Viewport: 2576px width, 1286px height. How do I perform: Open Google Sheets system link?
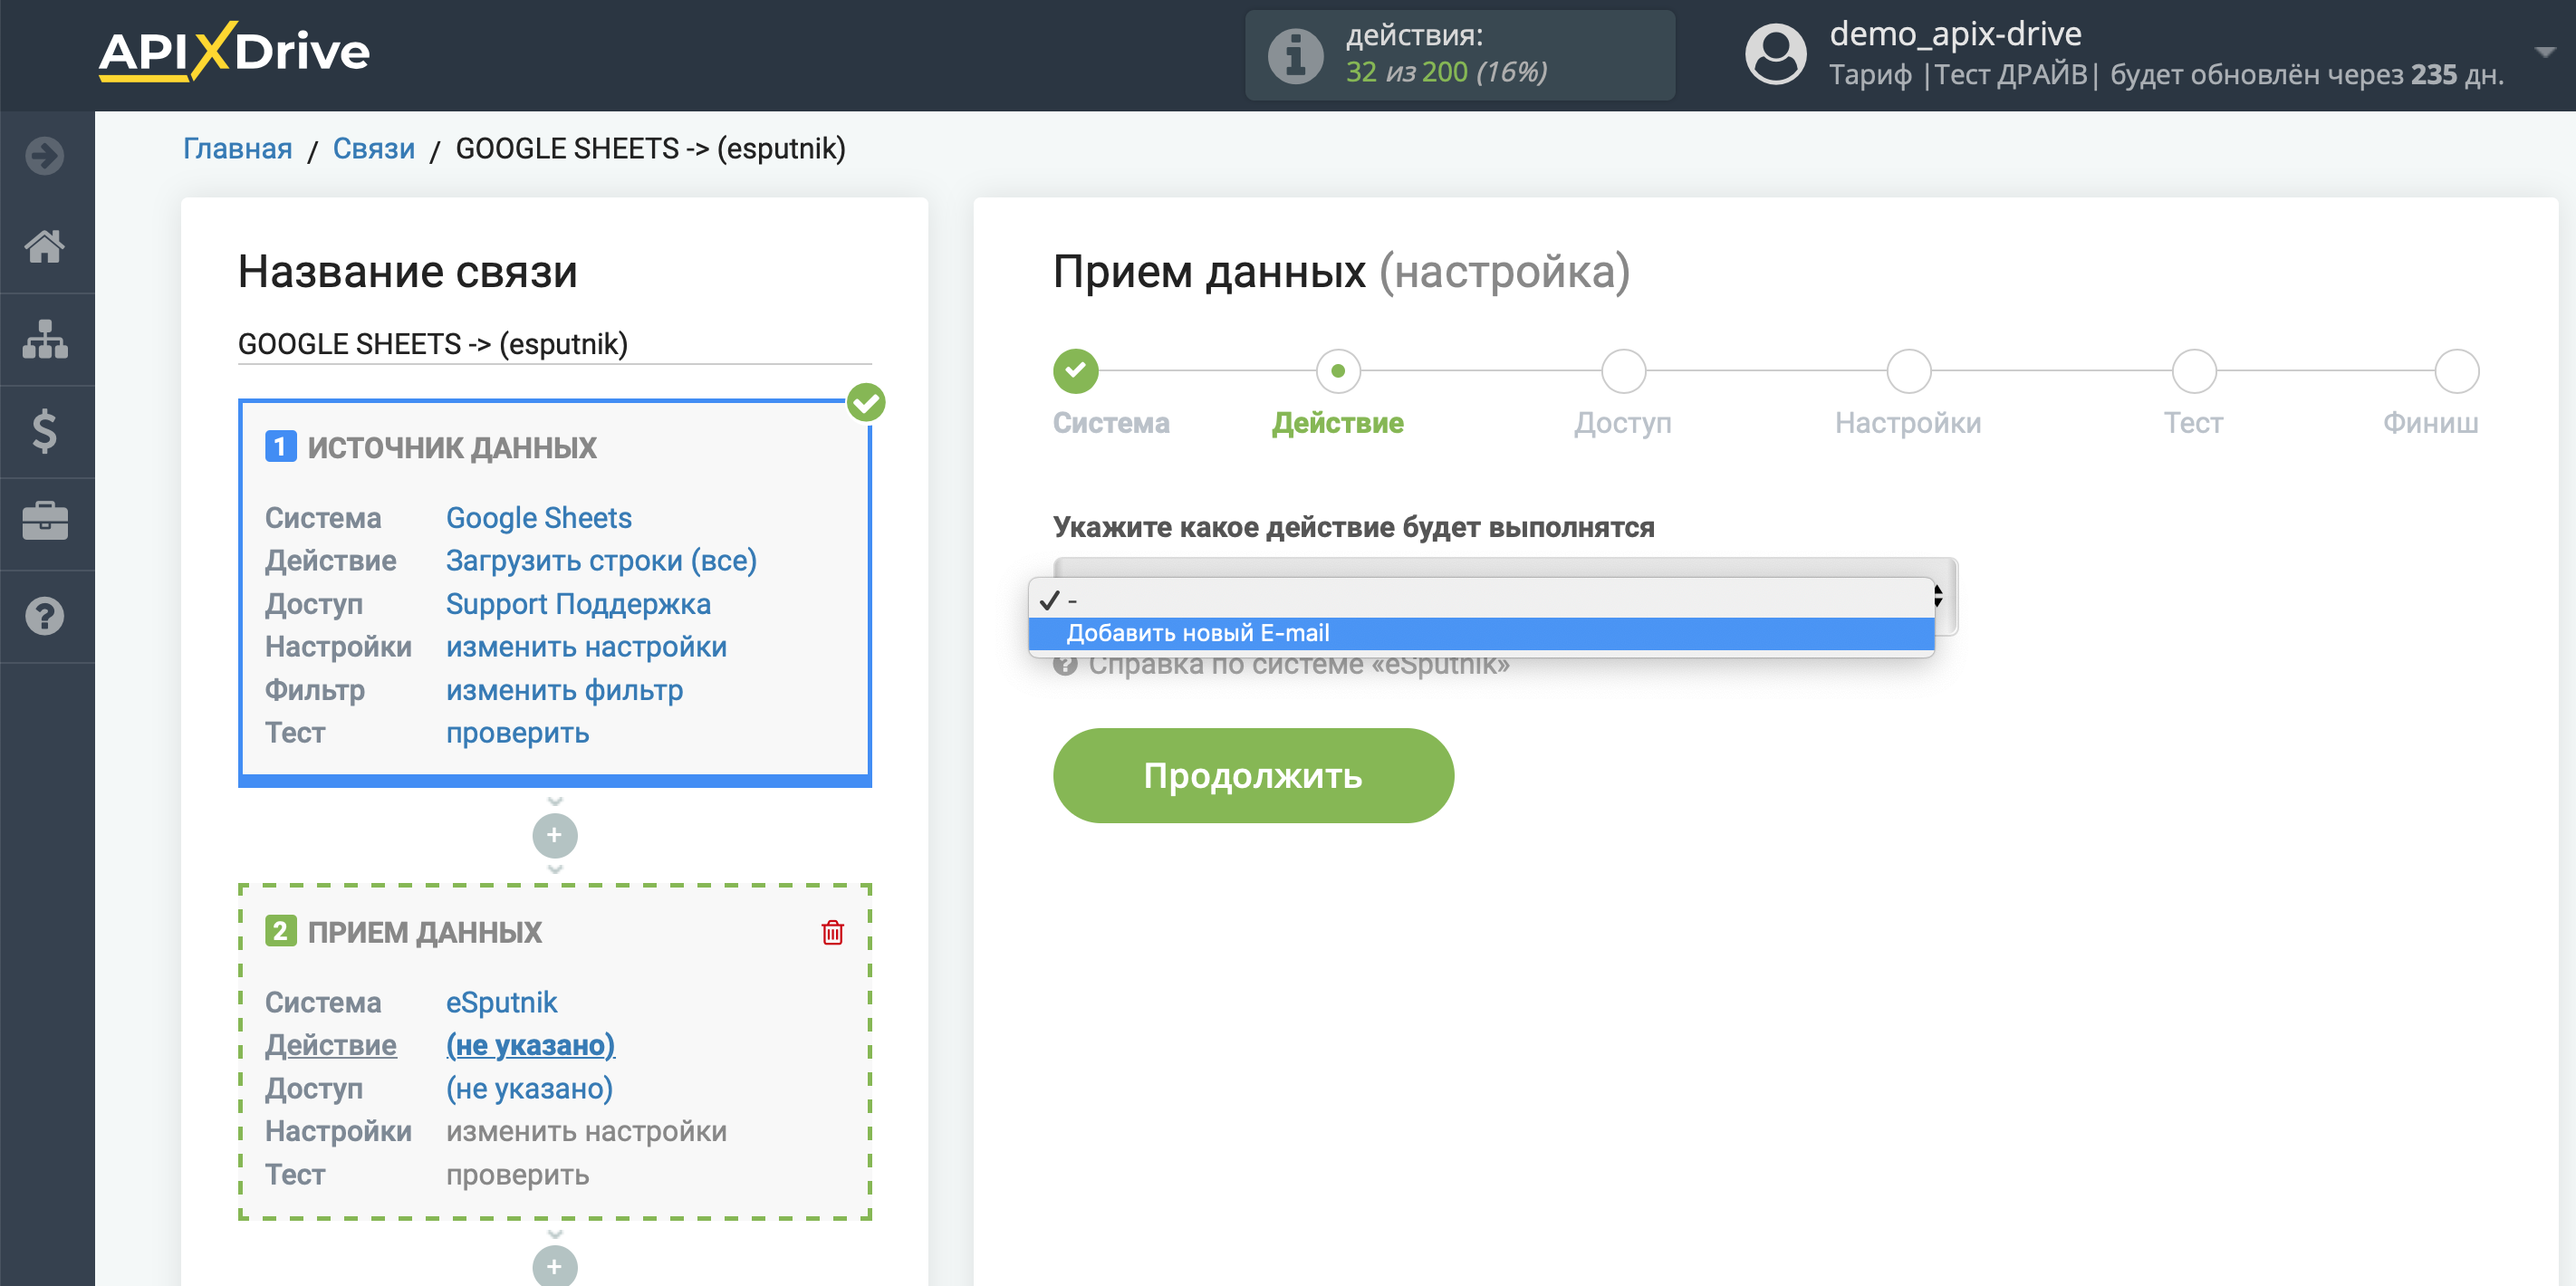(538, 518)
